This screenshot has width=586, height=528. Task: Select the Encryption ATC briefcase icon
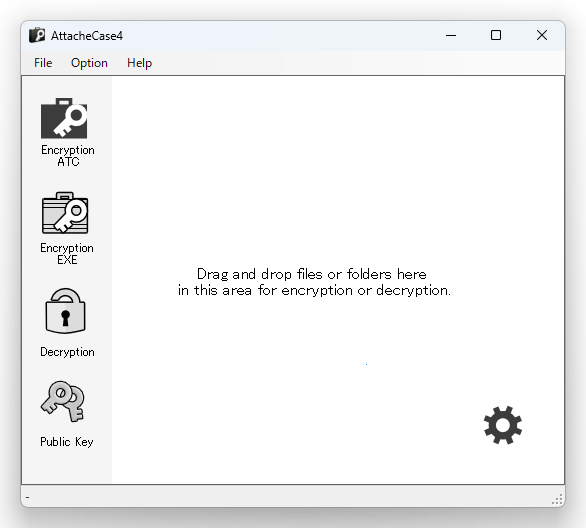(x=64, y=118)
